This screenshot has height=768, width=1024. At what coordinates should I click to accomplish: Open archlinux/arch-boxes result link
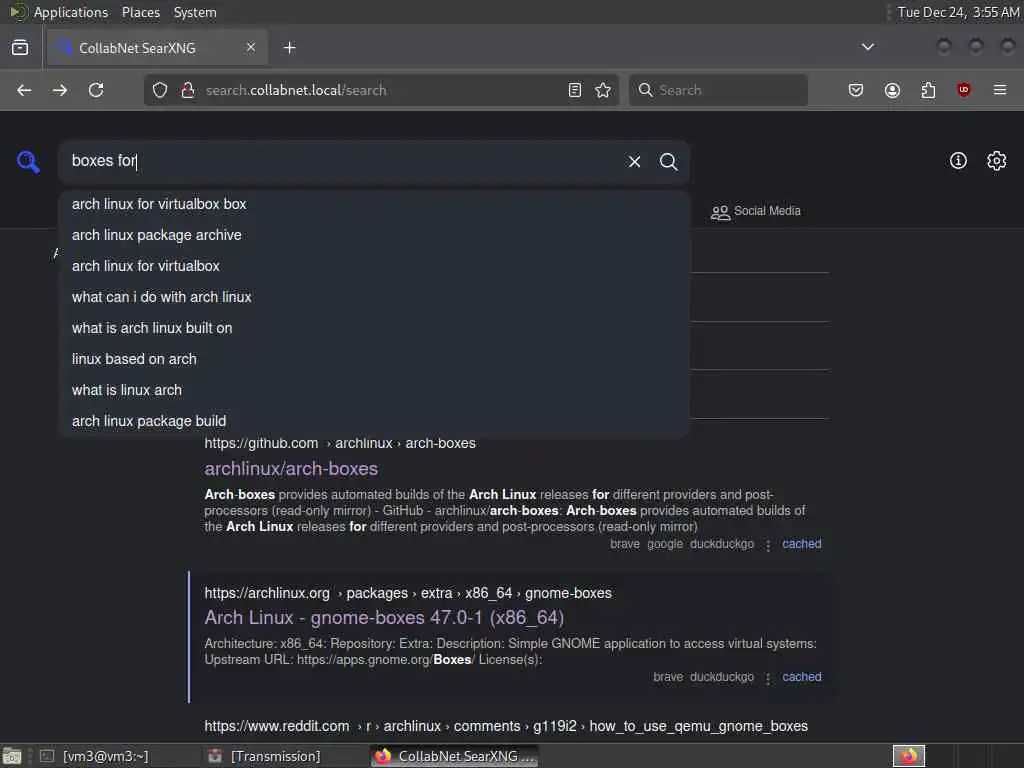tap(291, 469)
